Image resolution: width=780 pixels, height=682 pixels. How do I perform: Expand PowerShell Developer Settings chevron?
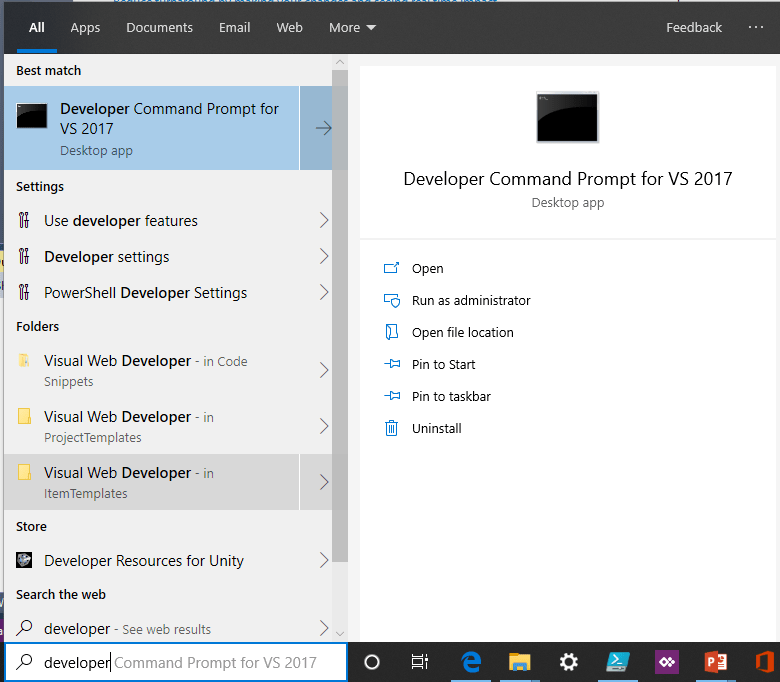click(324, 292)
